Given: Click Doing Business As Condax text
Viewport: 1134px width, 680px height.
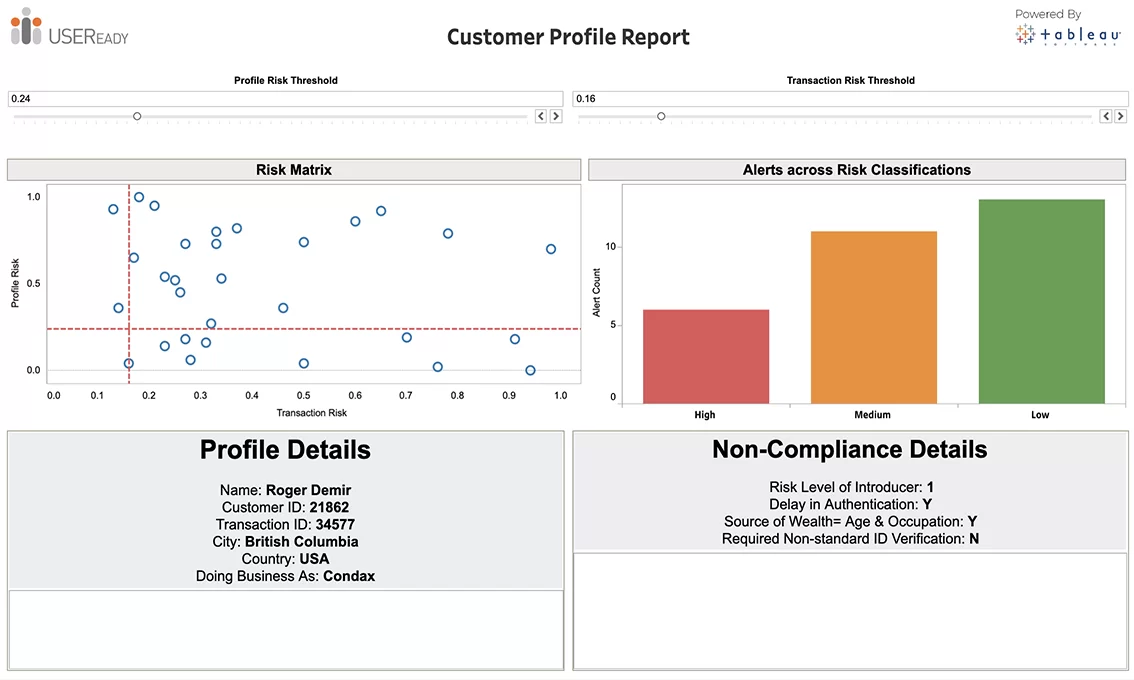Looking at the screenshot, I should pos(285,577).
